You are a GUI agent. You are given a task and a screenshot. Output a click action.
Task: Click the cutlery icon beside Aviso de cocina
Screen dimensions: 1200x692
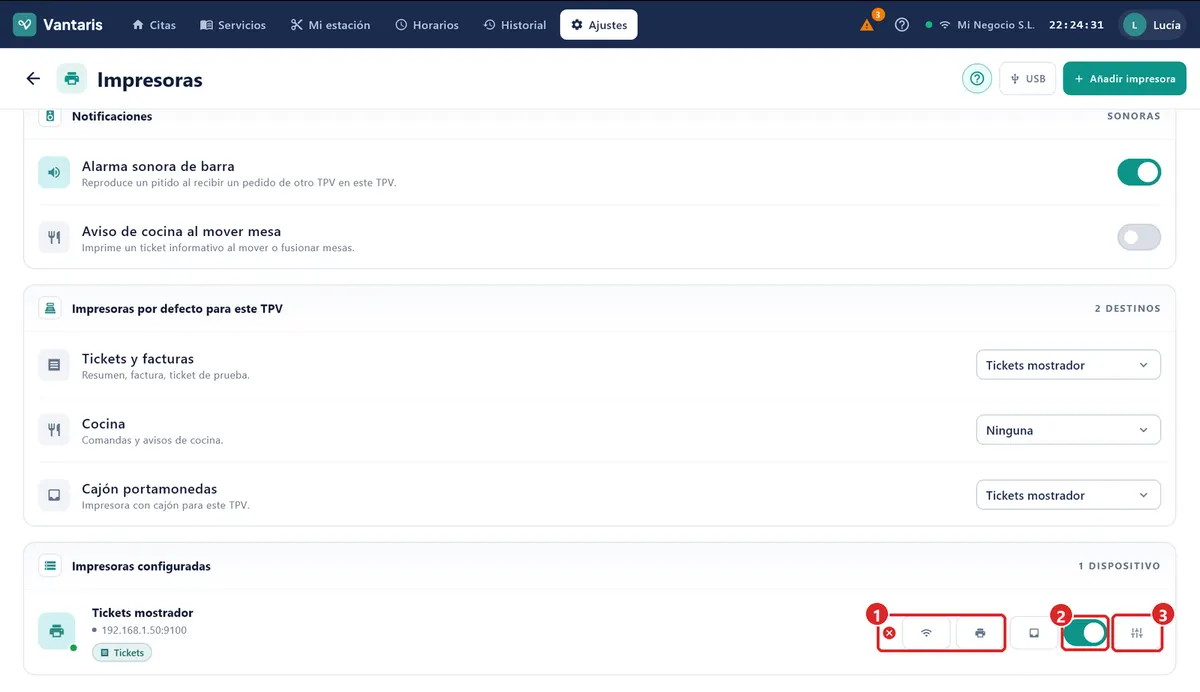[x=54, y=237]
